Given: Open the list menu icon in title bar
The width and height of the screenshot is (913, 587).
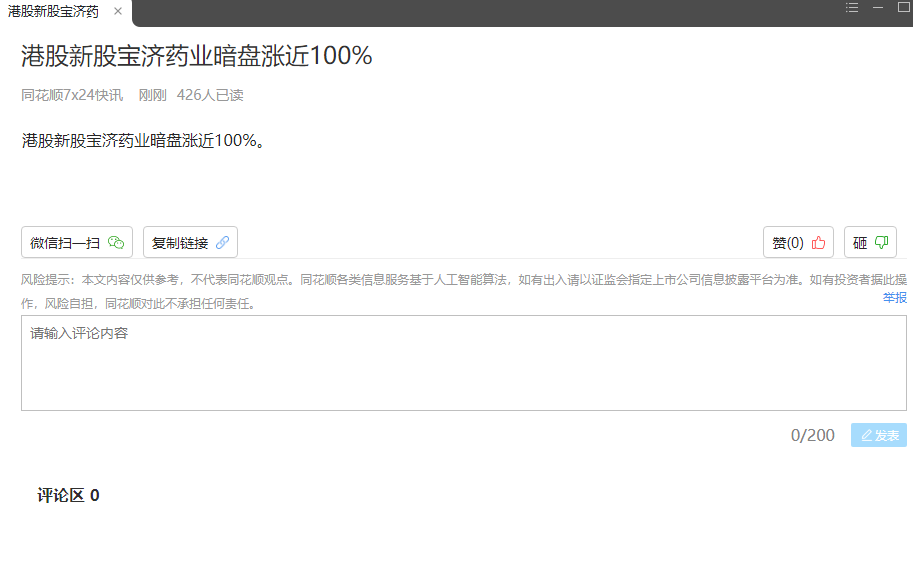Looking at the screenshot, I should 852,8.
